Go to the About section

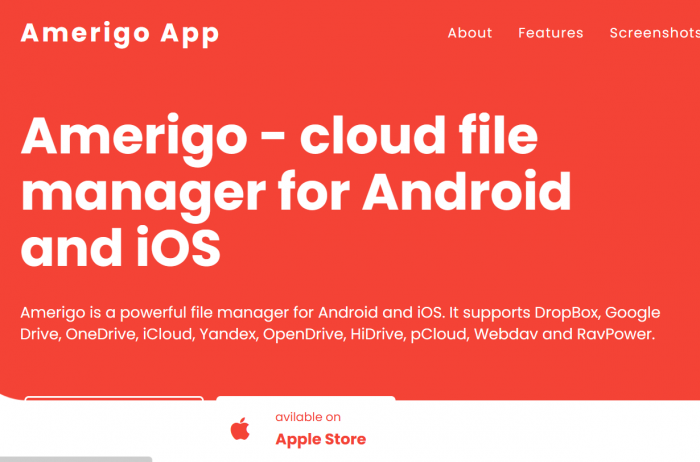point(470,33)
